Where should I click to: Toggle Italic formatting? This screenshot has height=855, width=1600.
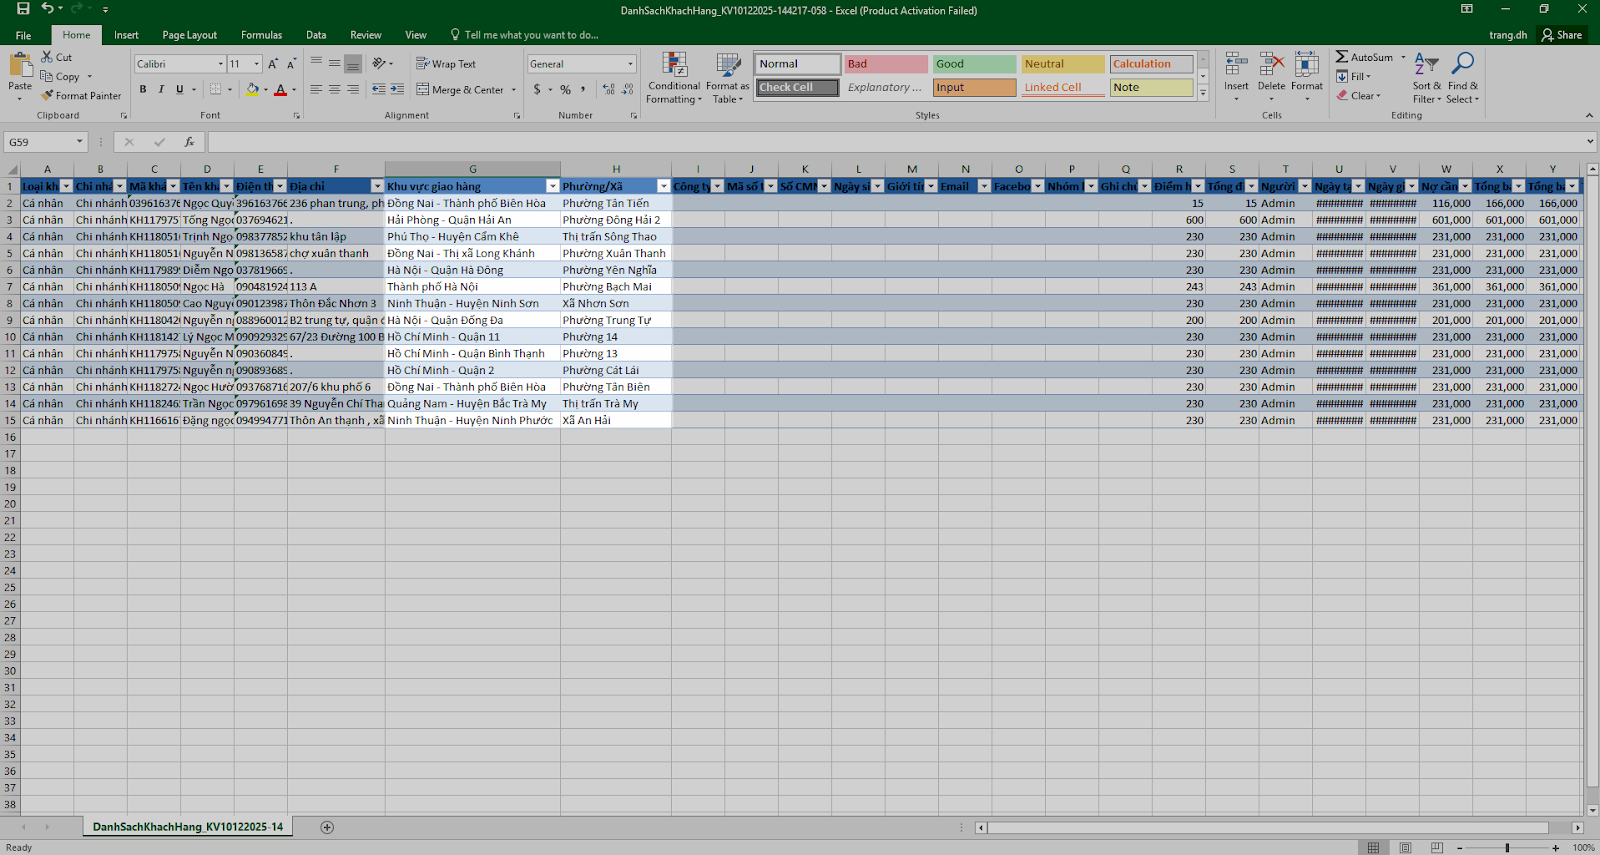pos(161,89)
